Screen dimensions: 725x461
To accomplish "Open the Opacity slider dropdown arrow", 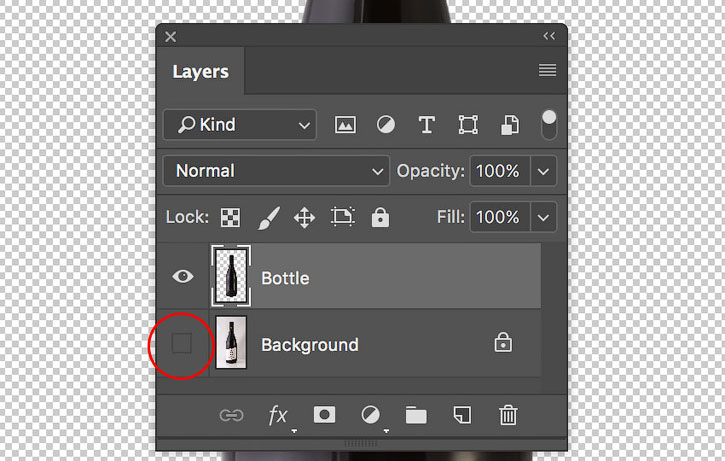I will click(543, 172).
